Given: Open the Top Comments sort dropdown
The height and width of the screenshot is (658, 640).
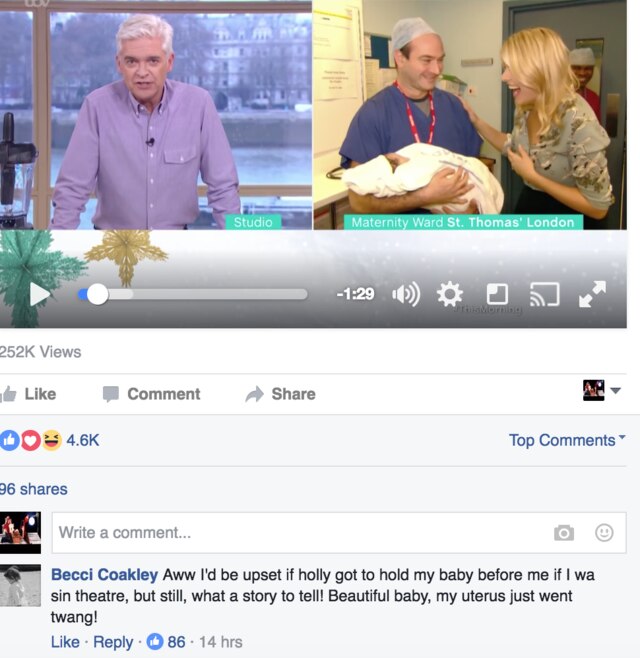Looking at the screenshot, I should pos(567,440).
